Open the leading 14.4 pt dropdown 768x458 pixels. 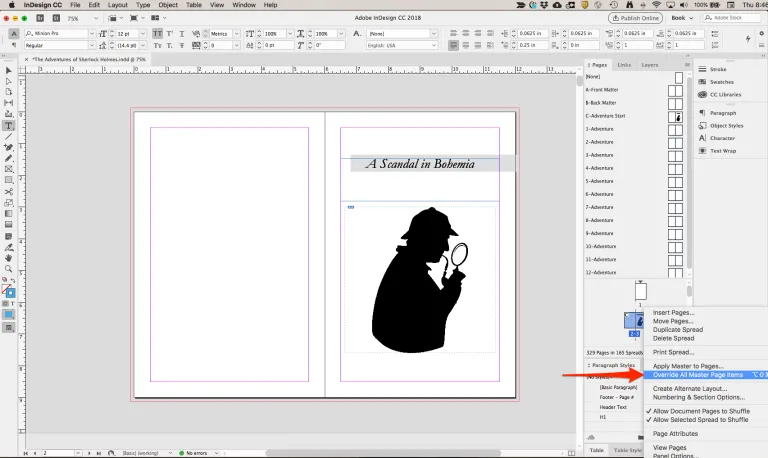point(143,45)
